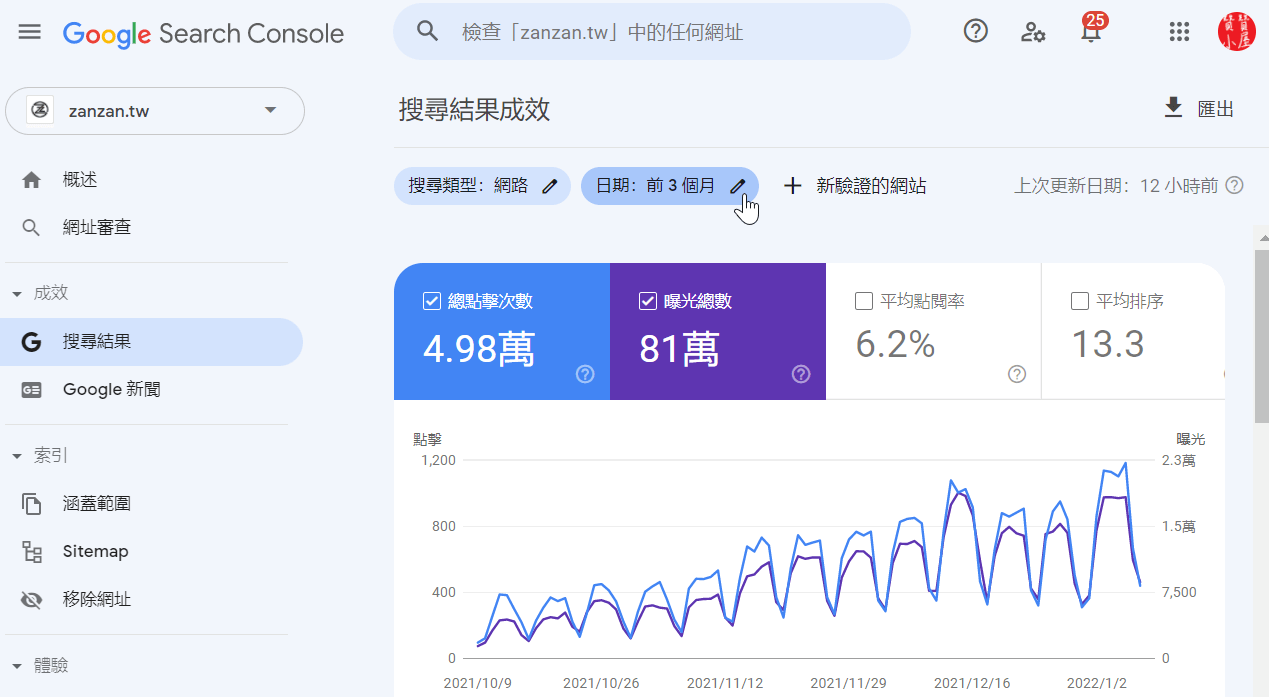Click the Google G icon beside 搜尋結果
This screenshot has width=1269, height=697.
click(x=32, y=342)
